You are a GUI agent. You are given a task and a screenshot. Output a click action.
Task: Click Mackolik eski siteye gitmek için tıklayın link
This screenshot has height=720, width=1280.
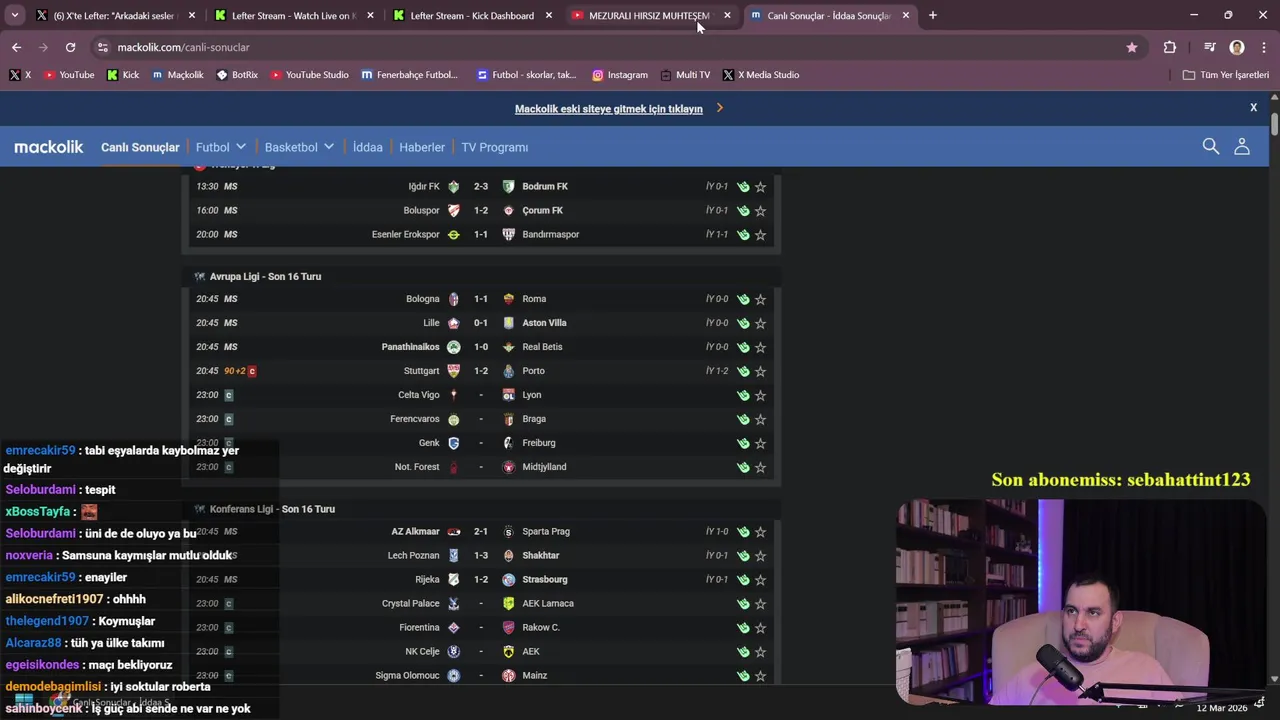pos(608,109)
